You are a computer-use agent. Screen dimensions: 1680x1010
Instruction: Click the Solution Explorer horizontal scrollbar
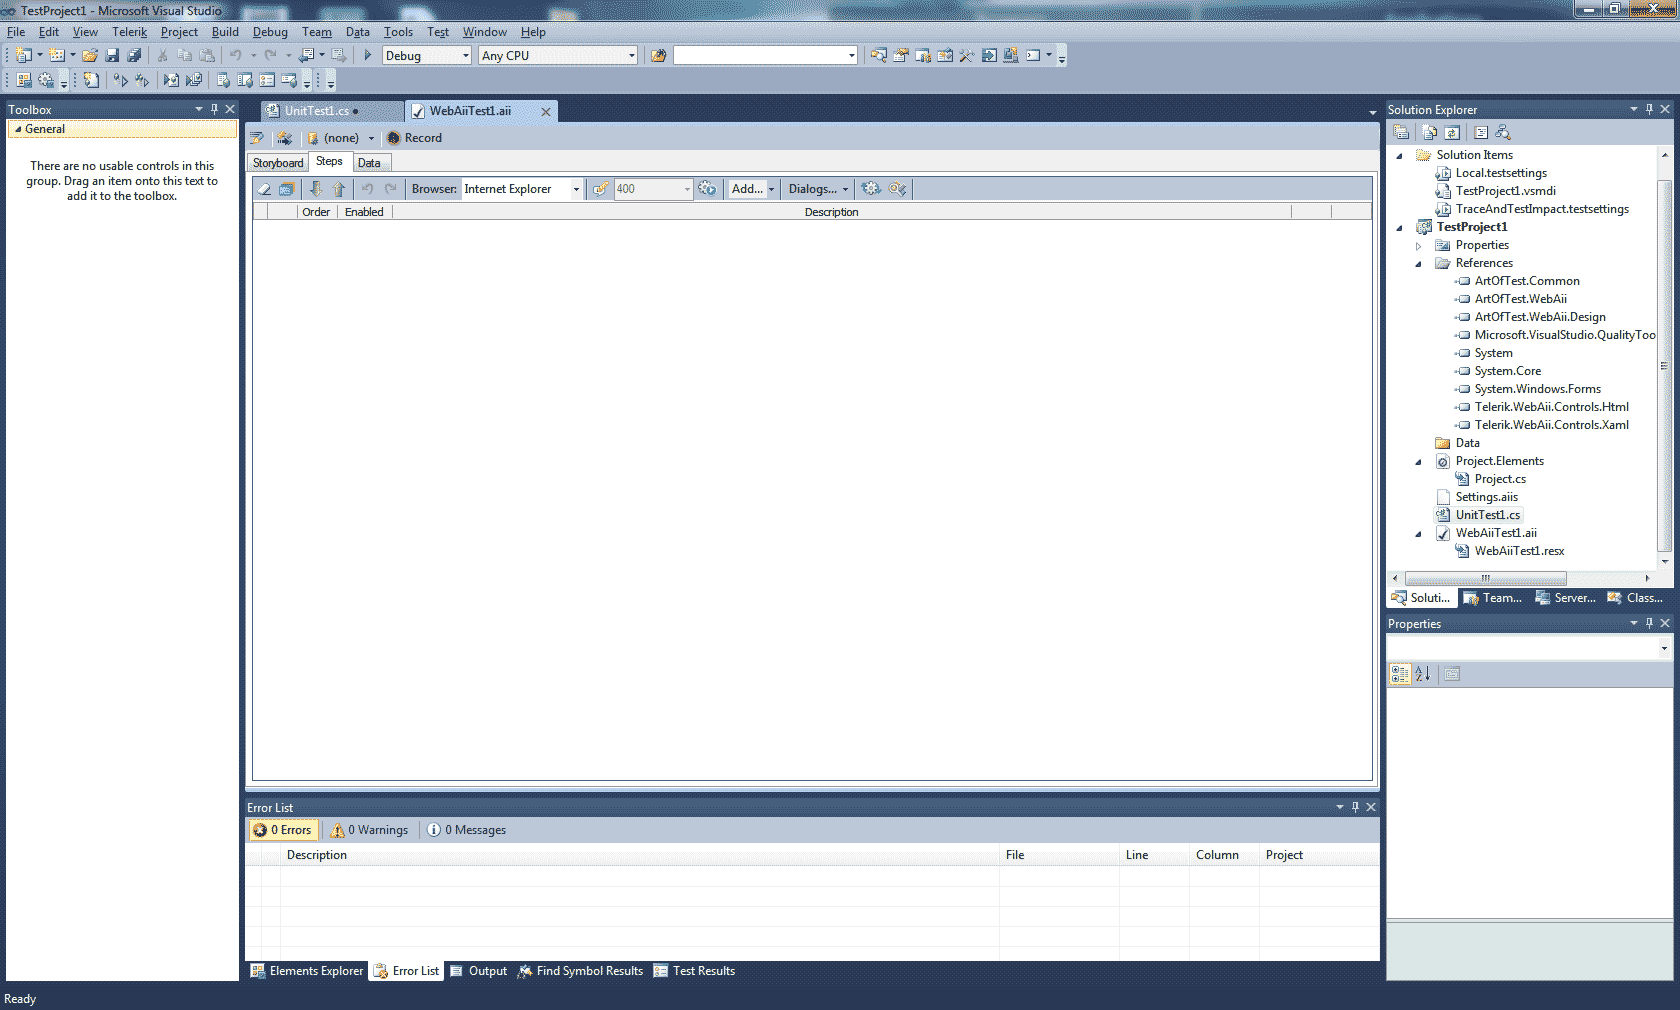[x=1486, y=578]
